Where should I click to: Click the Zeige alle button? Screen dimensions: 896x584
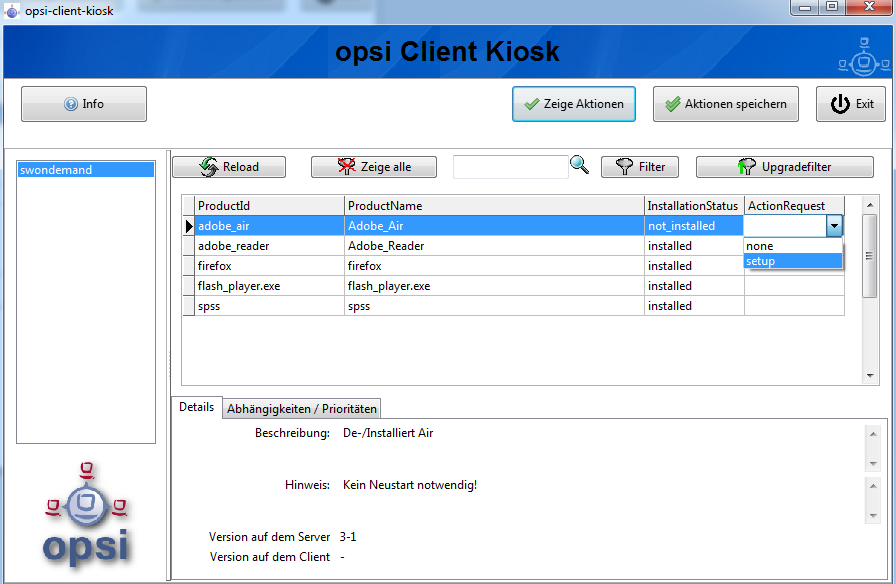point(374,167)
